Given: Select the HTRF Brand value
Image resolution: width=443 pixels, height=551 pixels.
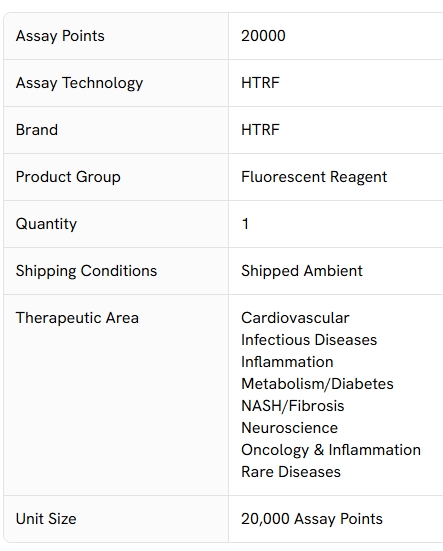Looking at the screenshot, I should click(260, 130).
